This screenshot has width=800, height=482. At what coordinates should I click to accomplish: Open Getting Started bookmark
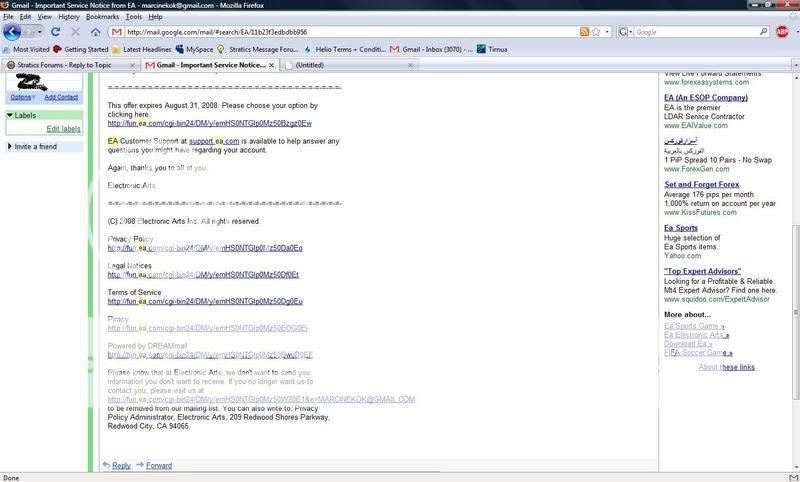[x=81, y=49]
